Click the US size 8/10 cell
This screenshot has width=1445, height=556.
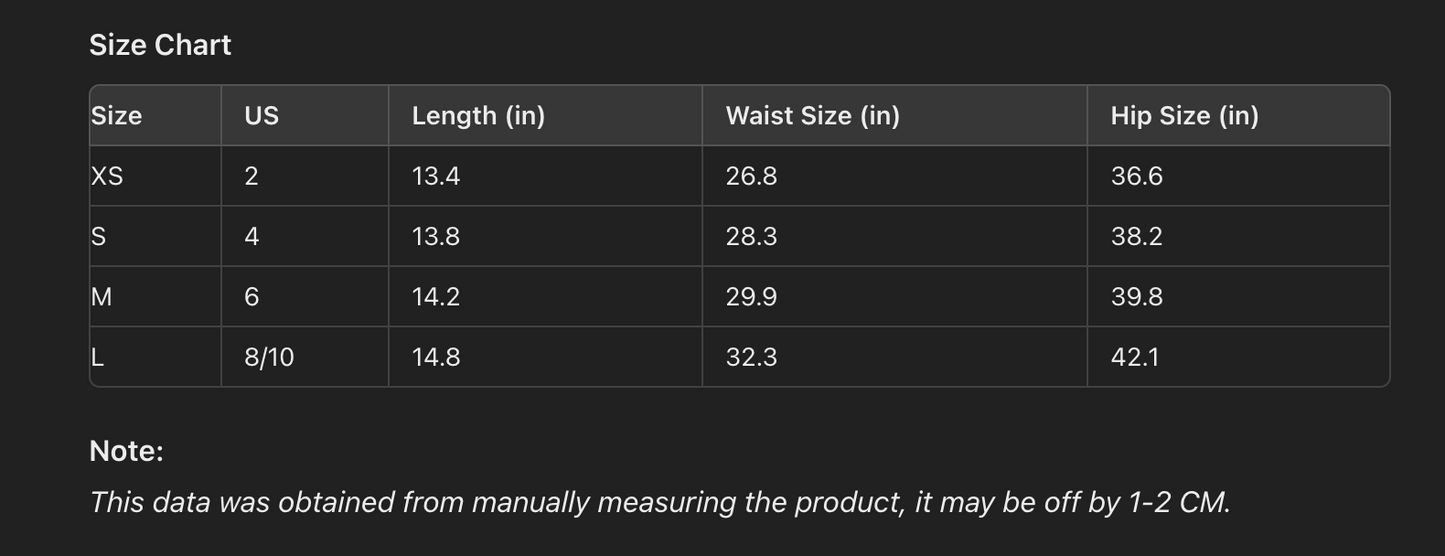pyautogui.click(x=269, y=357)
